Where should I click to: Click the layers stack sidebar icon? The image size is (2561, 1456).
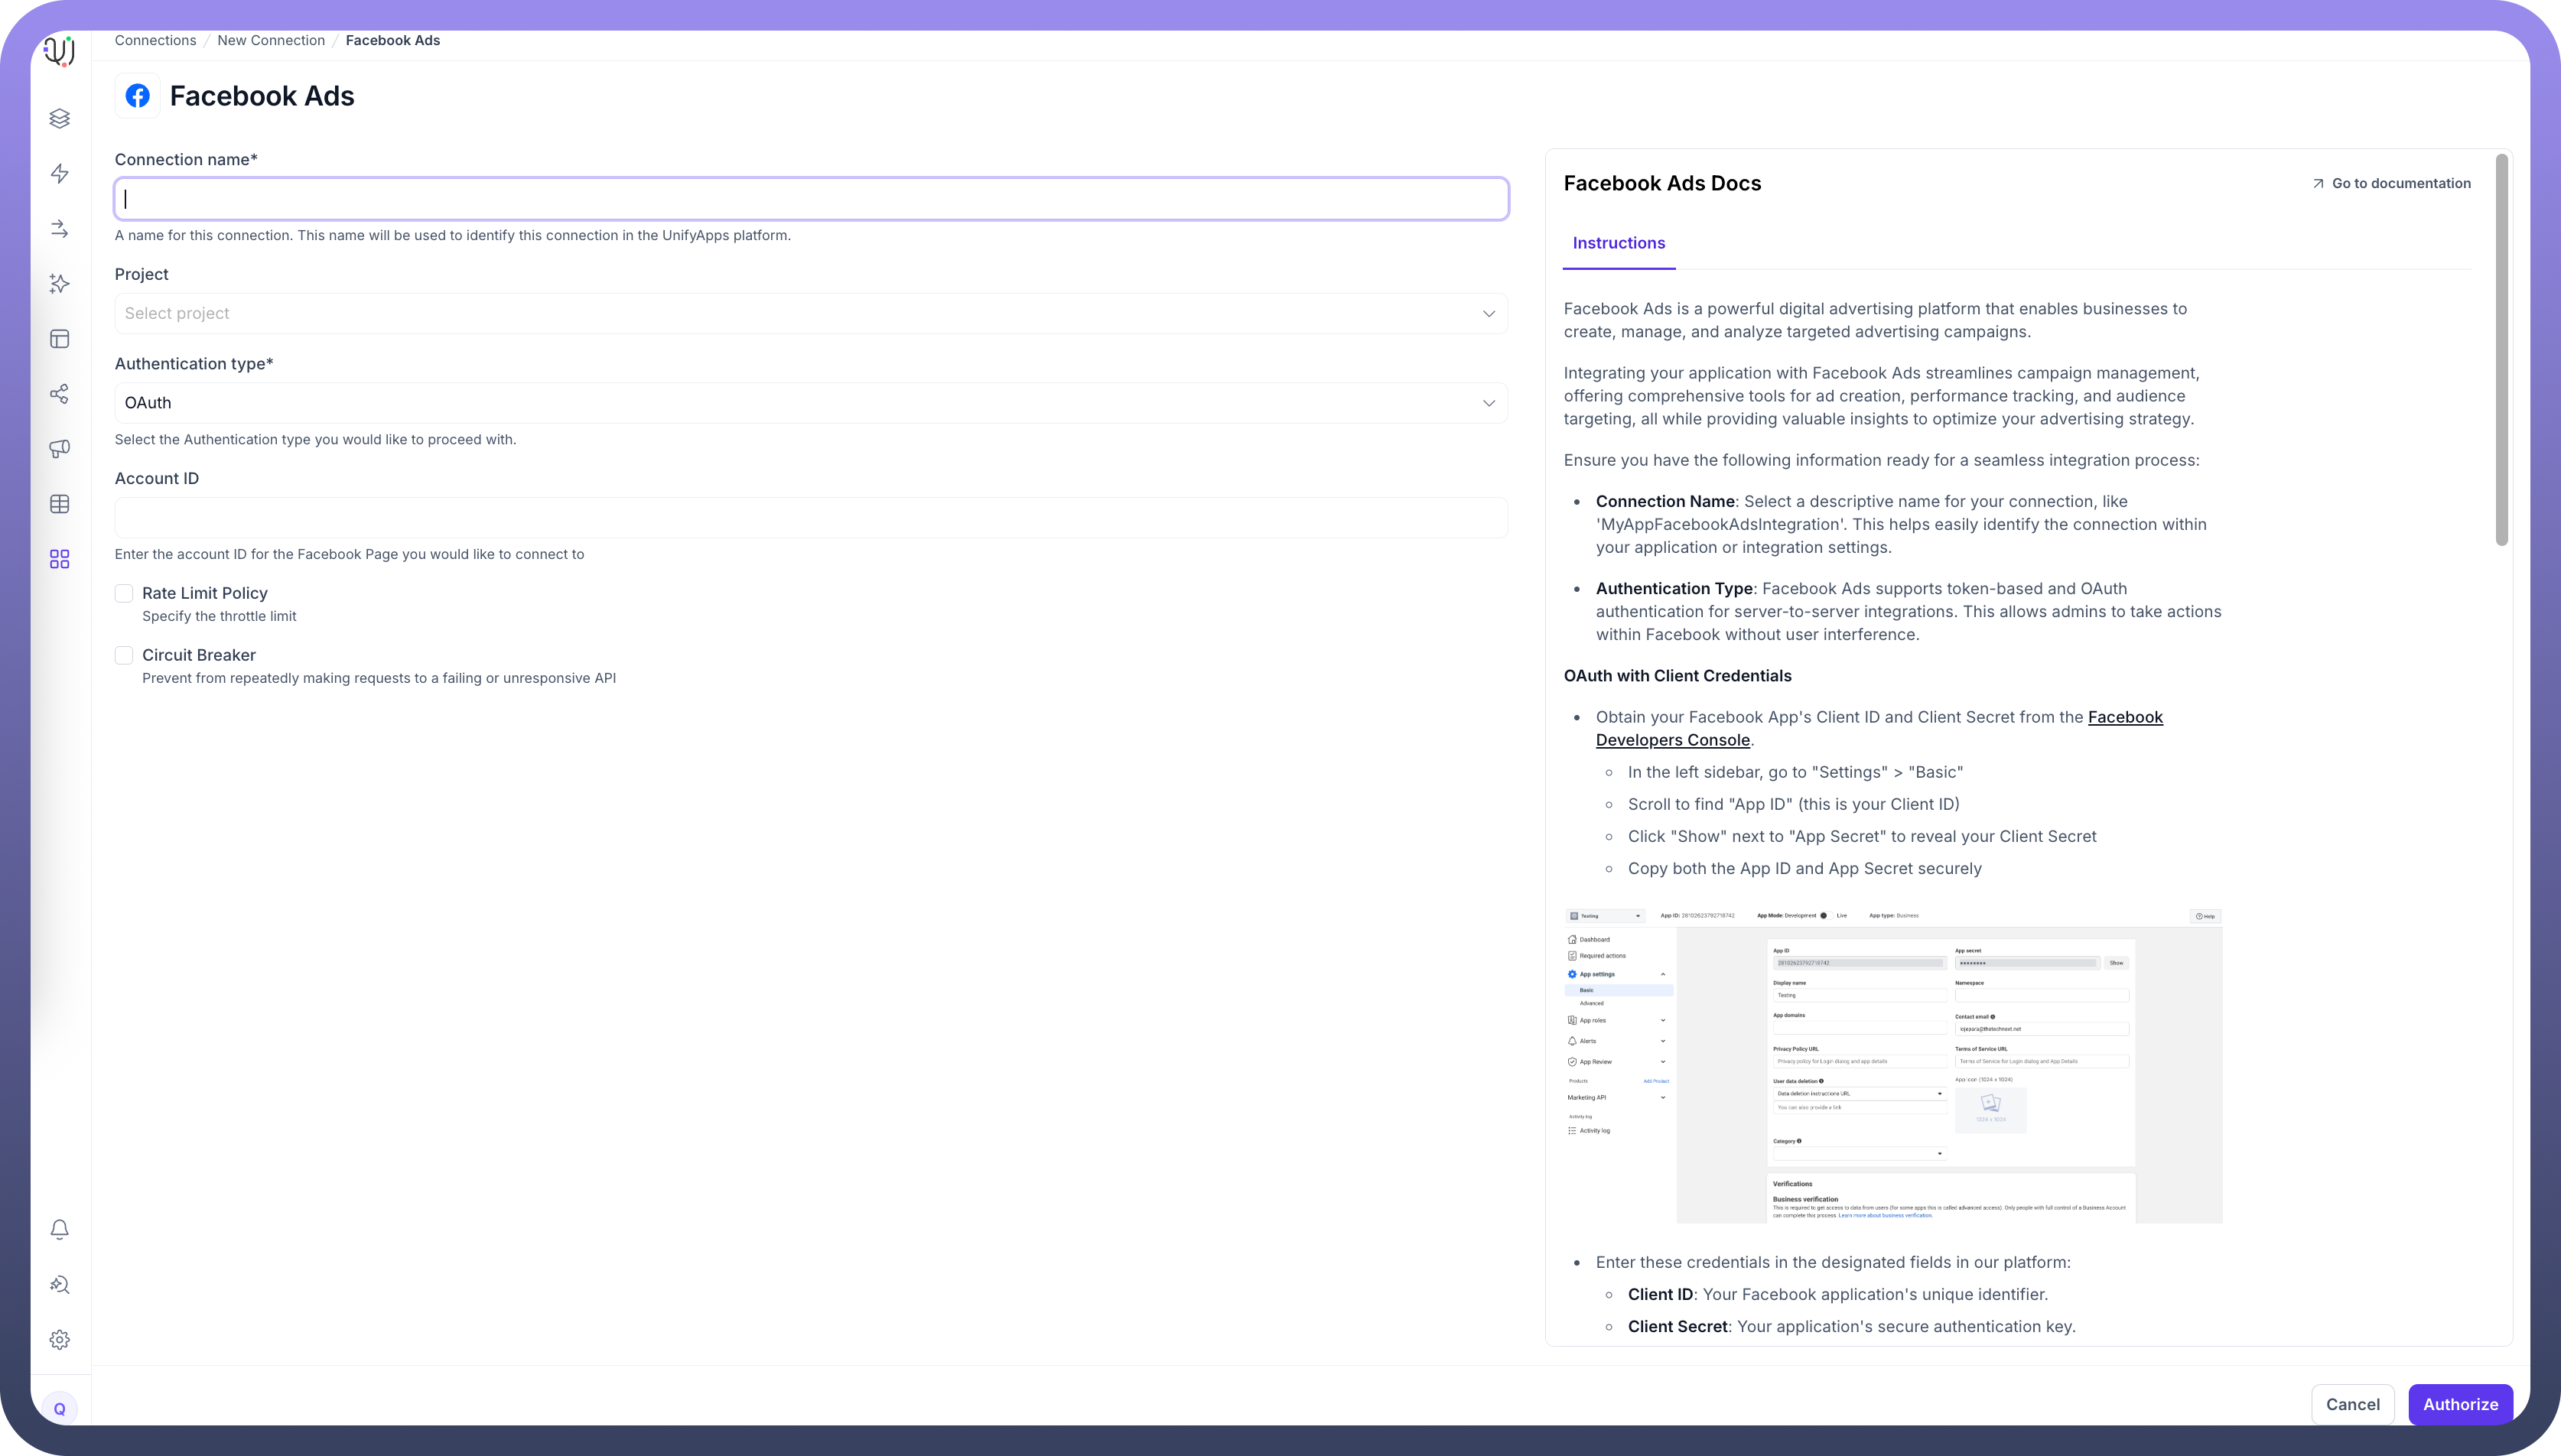coord(60,118)
